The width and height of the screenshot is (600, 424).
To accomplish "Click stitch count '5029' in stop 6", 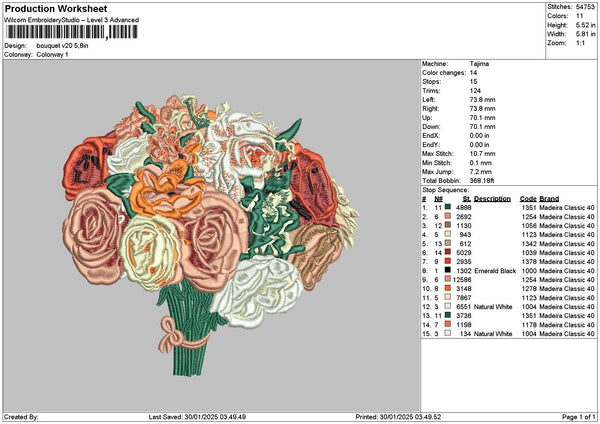I will point(463,253).
